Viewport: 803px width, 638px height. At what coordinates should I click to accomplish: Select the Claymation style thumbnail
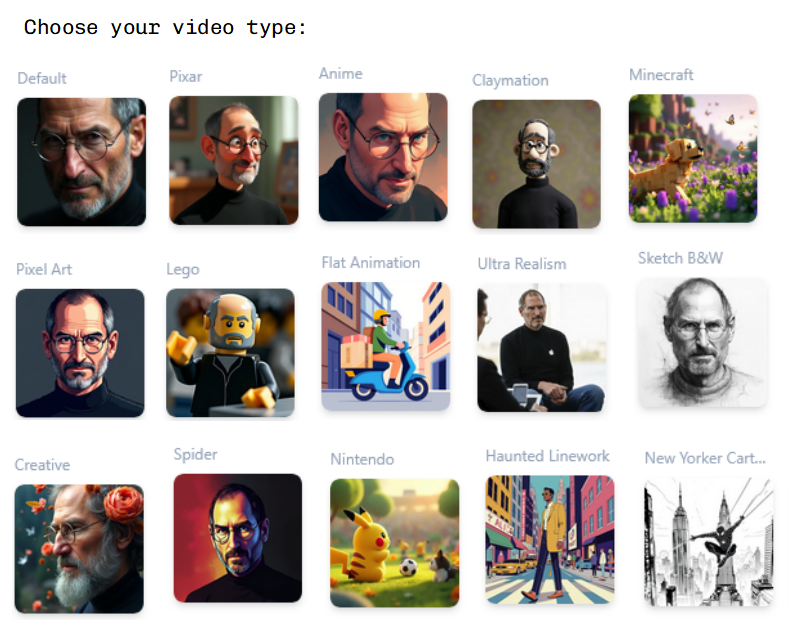[x=536, y=164]
